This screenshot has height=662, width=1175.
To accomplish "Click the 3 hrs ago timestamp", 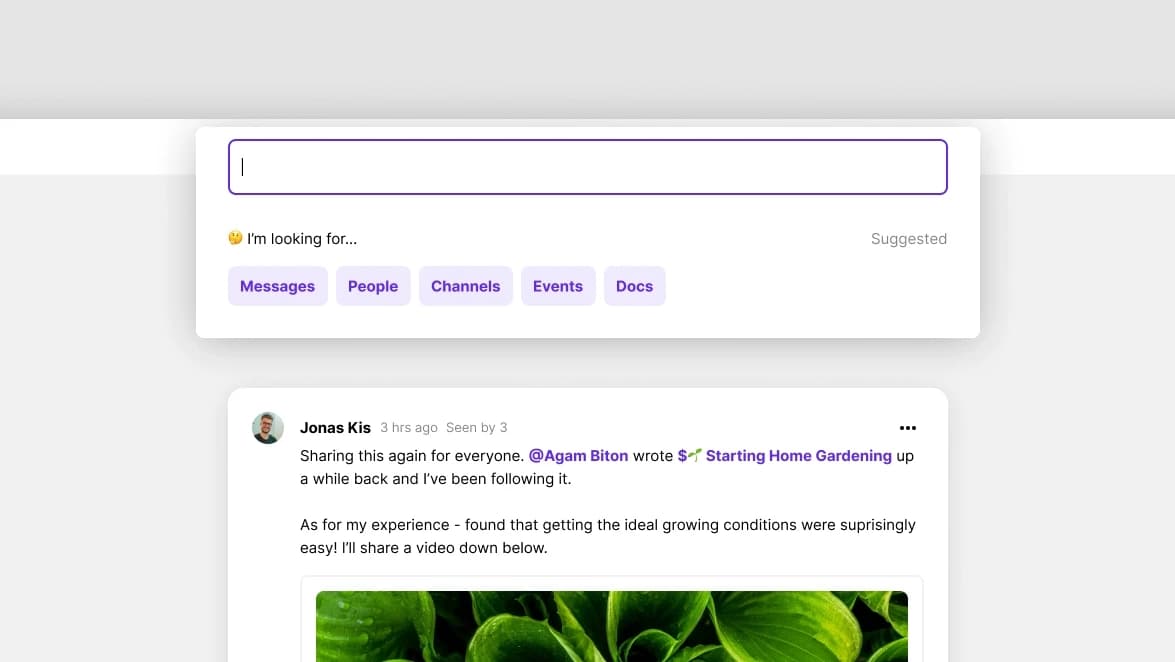I will (408, 428).
